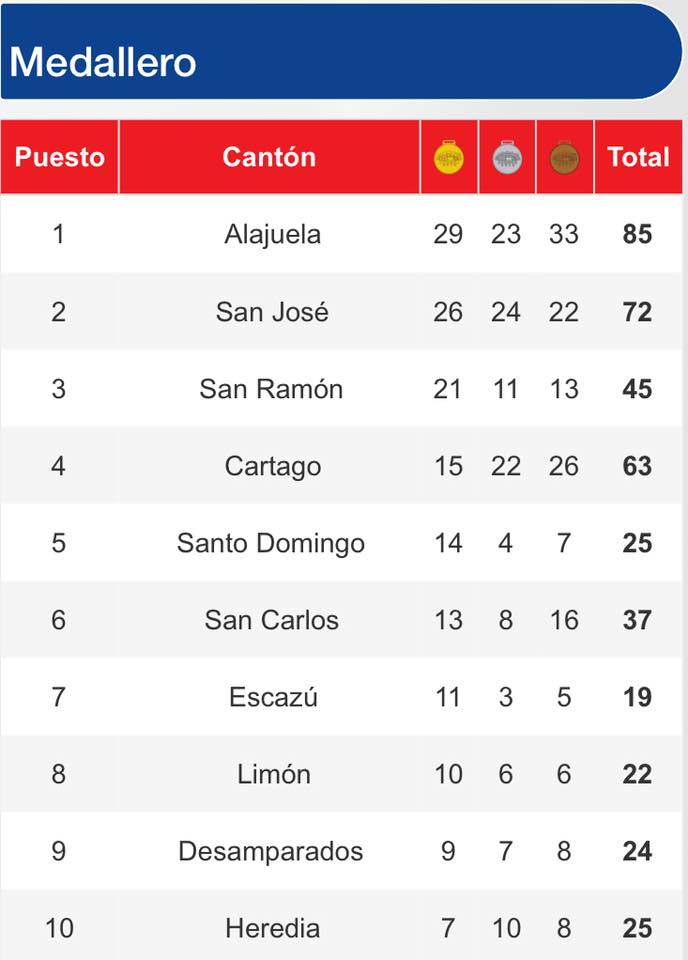The image size is (688, 960).
Task: Select the Puesto column header
Action: click(59, 157)
